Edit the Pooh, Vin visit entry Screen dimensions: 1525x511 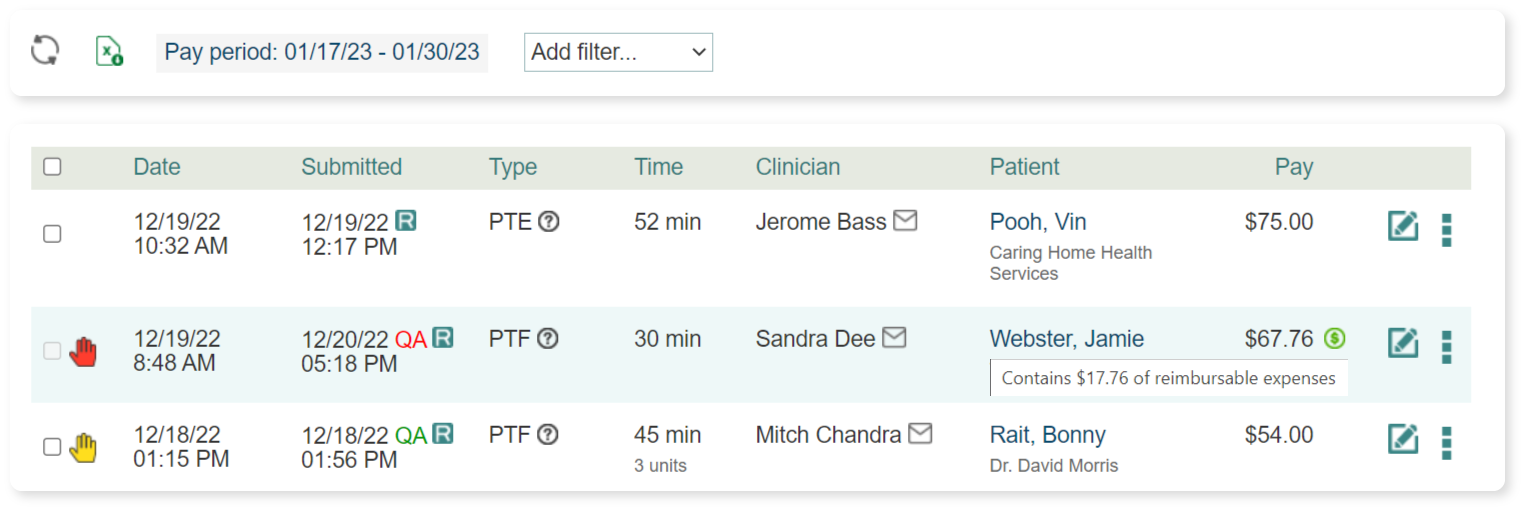(1403, 226)
